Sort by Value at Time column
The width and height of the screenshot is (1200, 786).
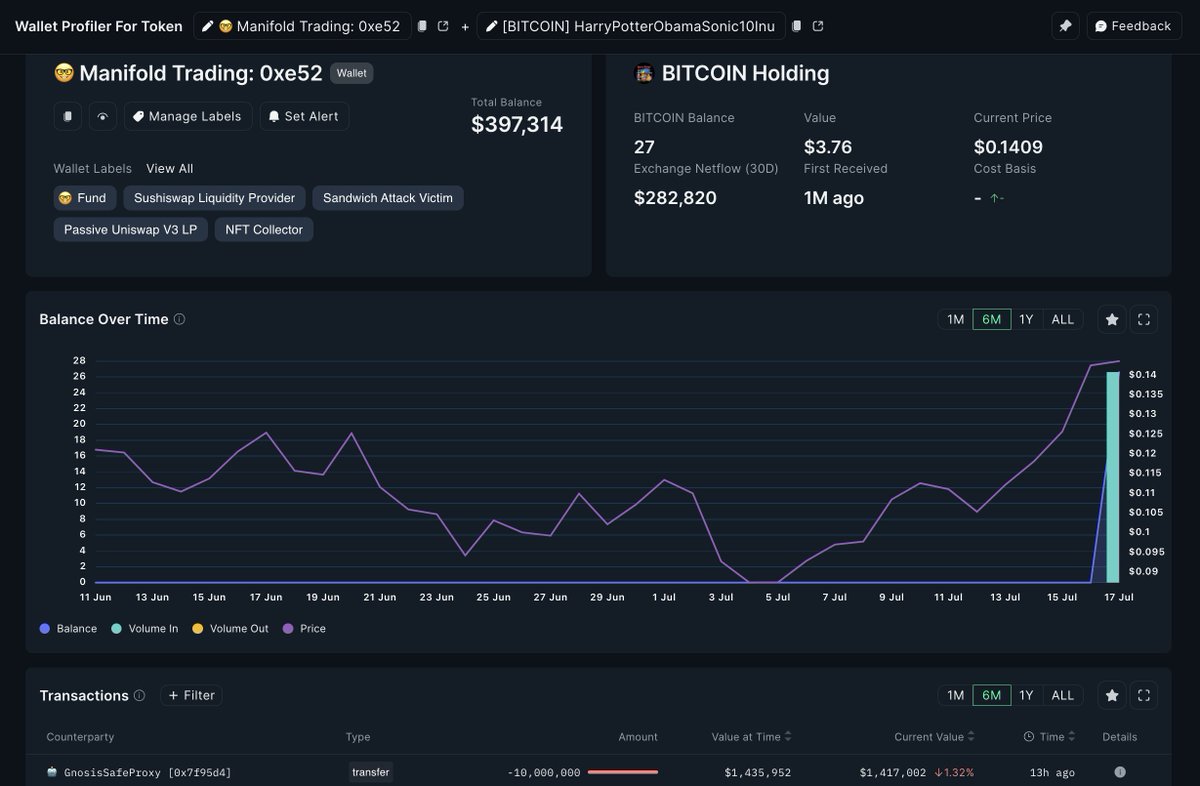[x=752, y=737]
